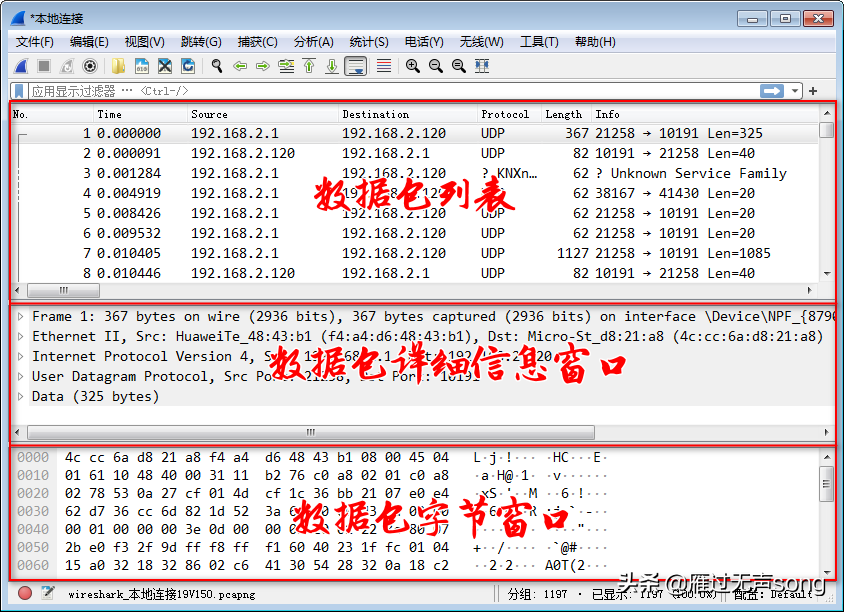Click packet details horizontal scrollbar thumb
This screenshot has width=844, height=612.
[x=311, y=432]
